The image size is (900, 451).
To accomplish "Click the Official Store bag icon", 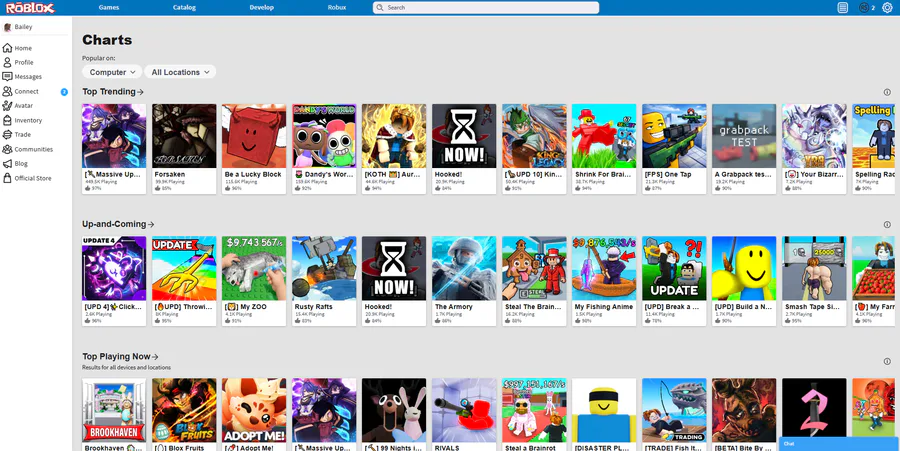I will coord(7,178).
